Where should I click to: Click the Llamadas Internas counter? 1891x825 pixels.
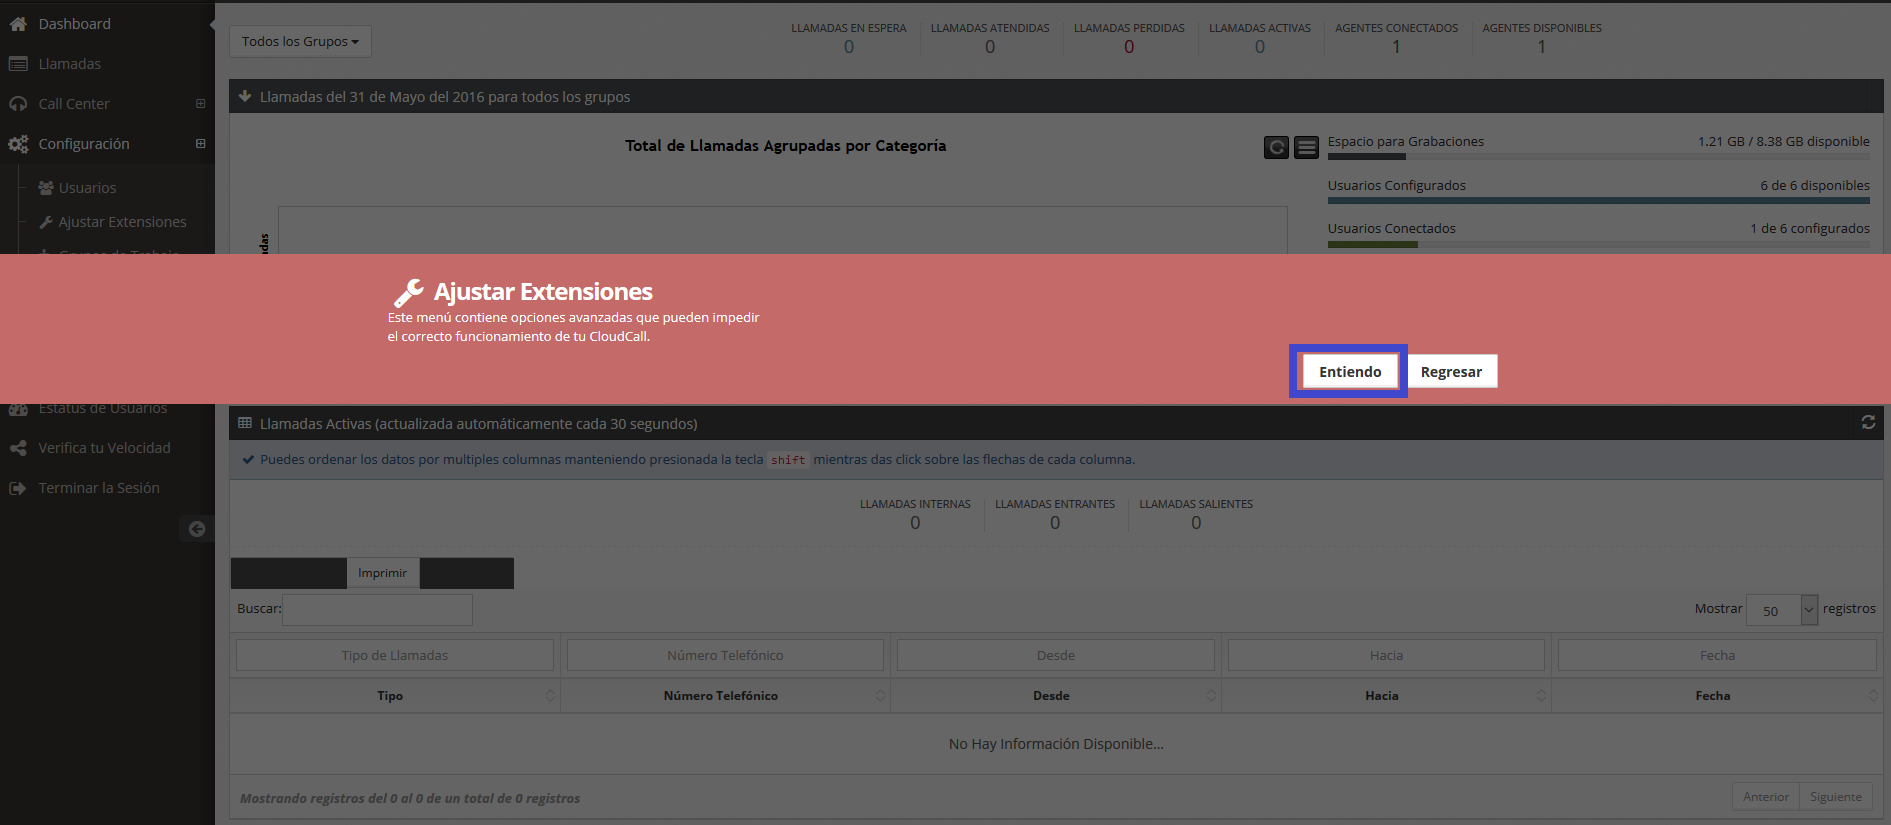pyautogui.click(x=915, y=514)
